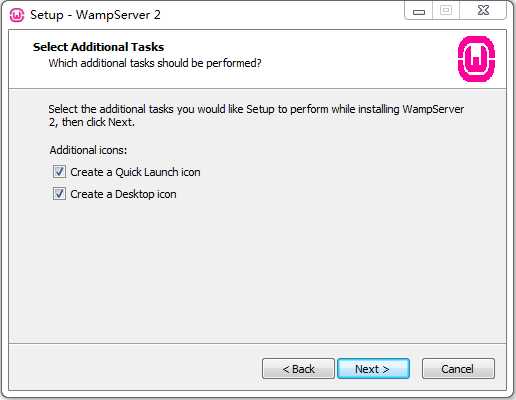Screen dimensions: 516x400
Task: Click the large pink WampServer logo
Action: point(476,59)
